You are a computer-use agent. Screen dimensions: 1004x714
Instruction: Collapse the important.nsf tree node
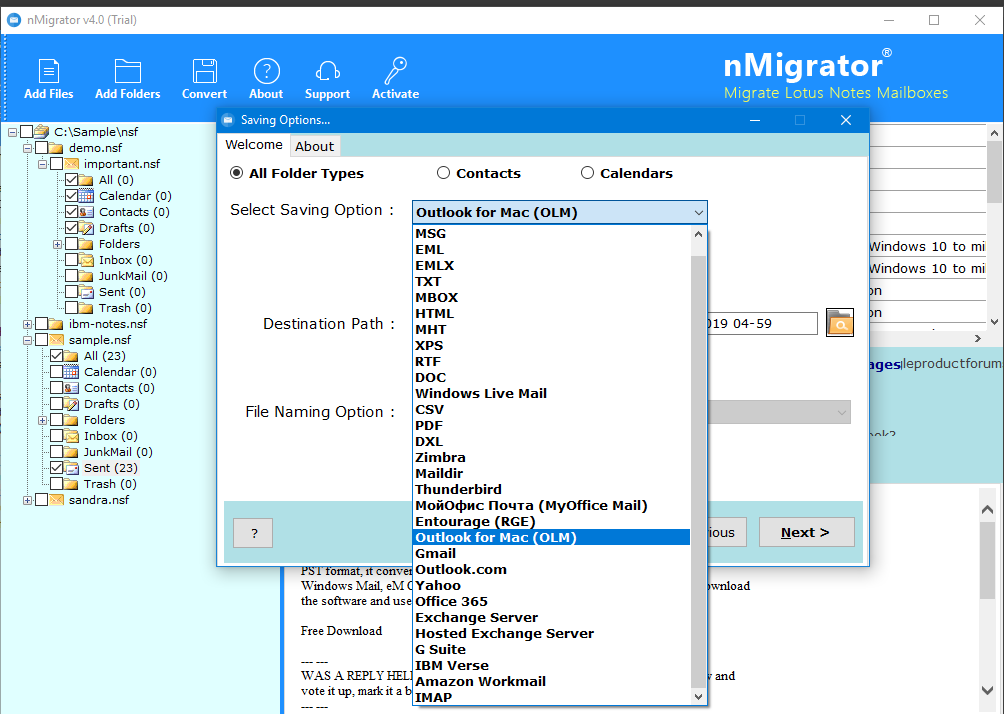coord(42,164)
